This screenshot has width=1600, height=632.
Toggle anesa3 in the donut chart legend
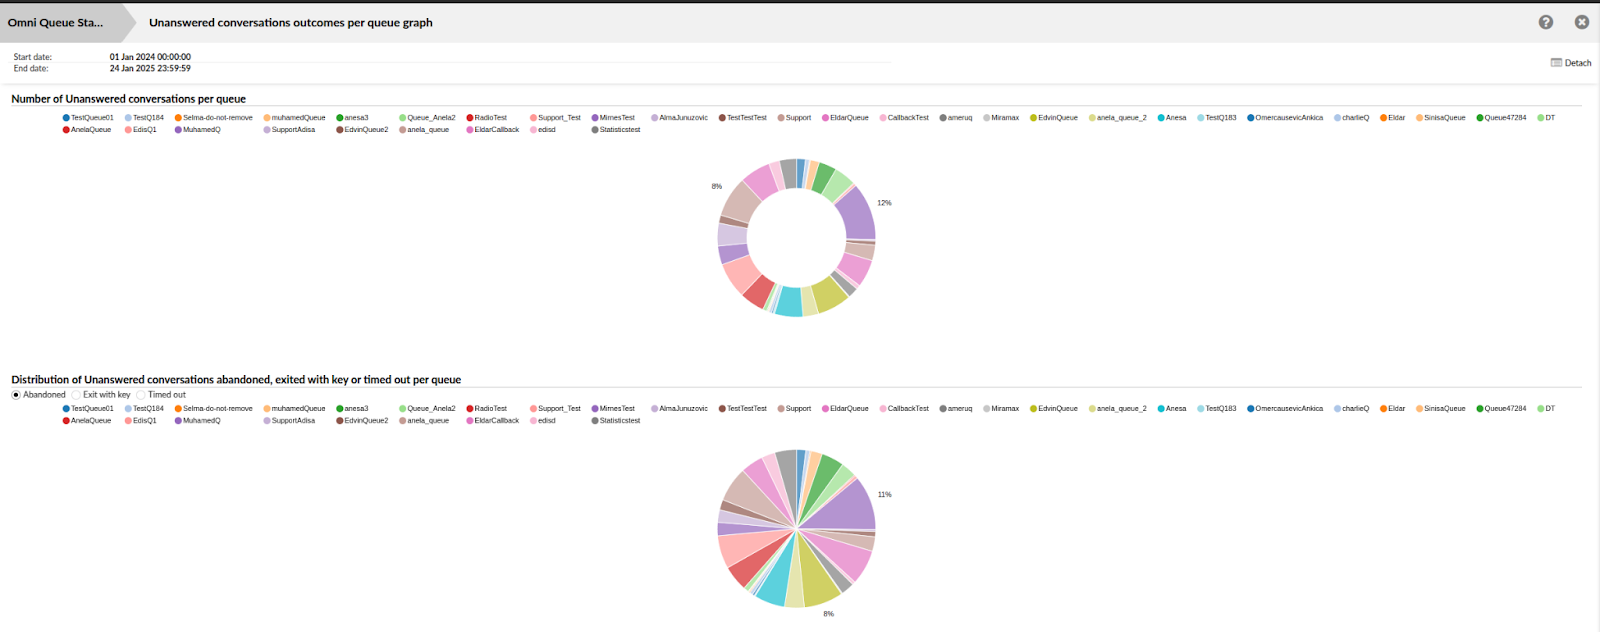pos(352,118)
